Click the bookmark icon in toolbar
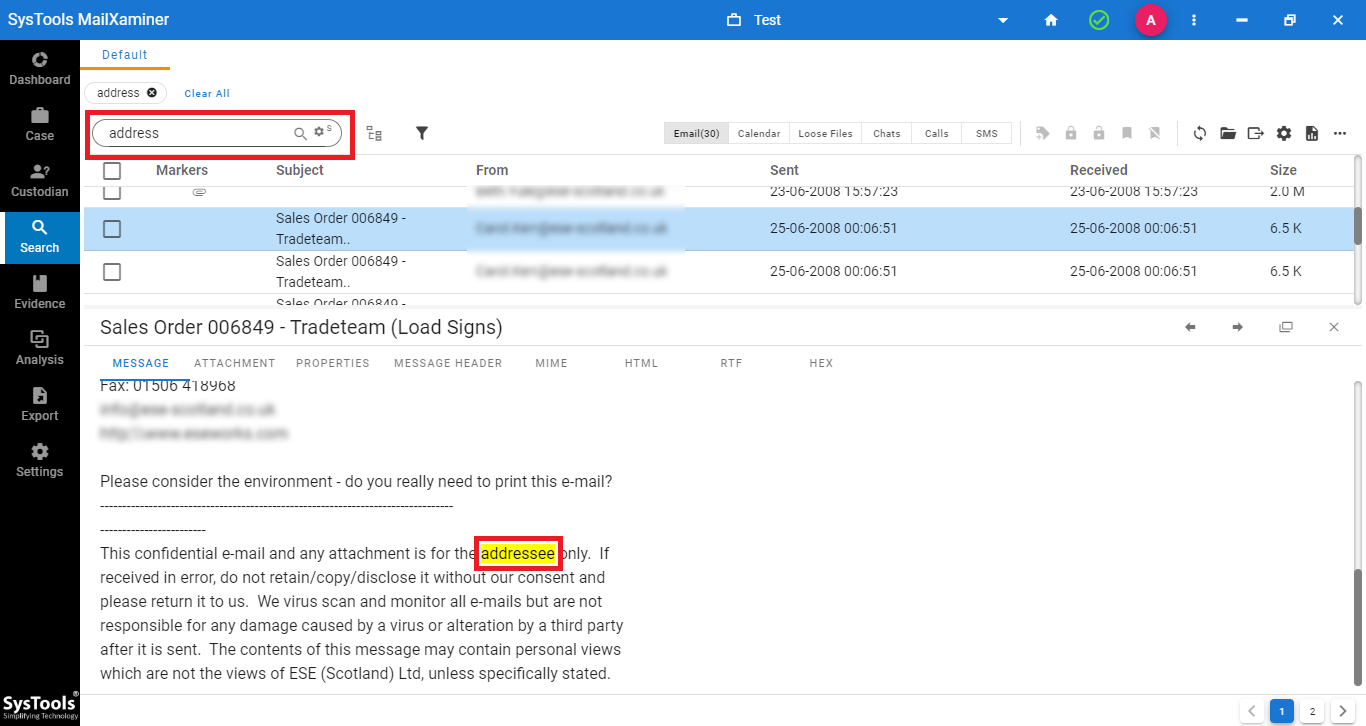The image size is (1366, 726). tap(1127, 133)
